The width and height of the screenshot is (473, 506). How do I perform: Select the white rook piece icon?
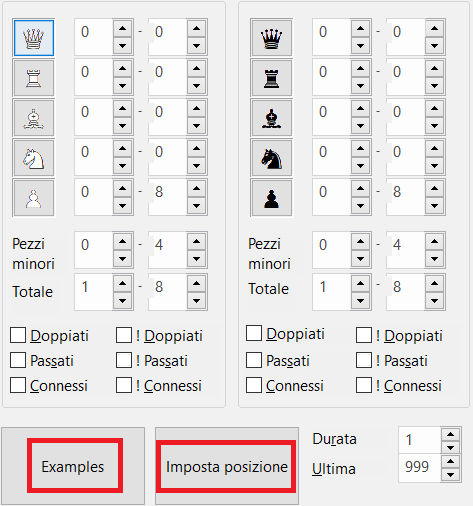pos(34,78)
